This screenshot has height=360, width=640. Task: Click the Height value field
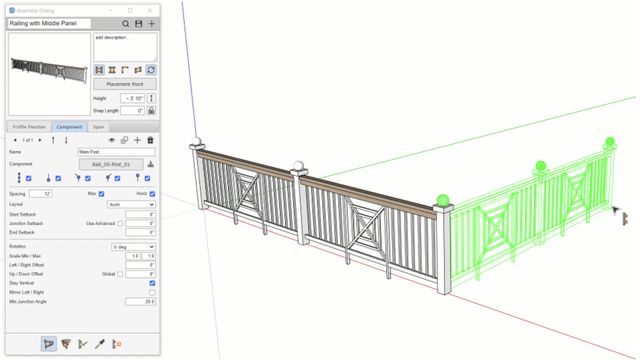pos(133,98)
